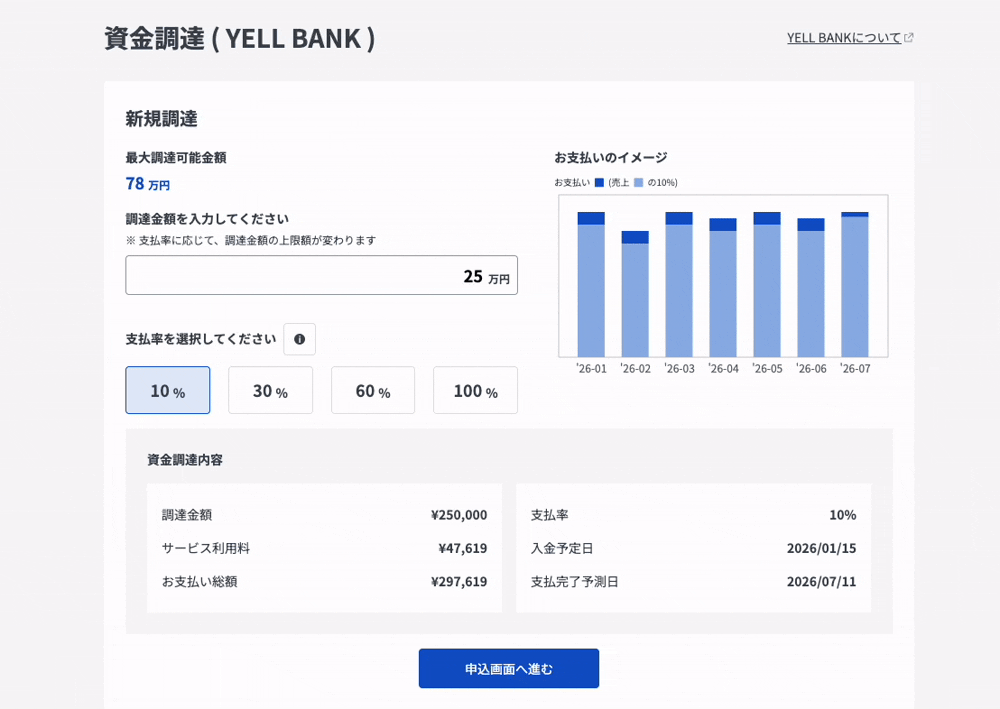Screen dimensions: 1000x709
Task: Click the external link icon beside YELL BANKについて
Action: [909, 38]
